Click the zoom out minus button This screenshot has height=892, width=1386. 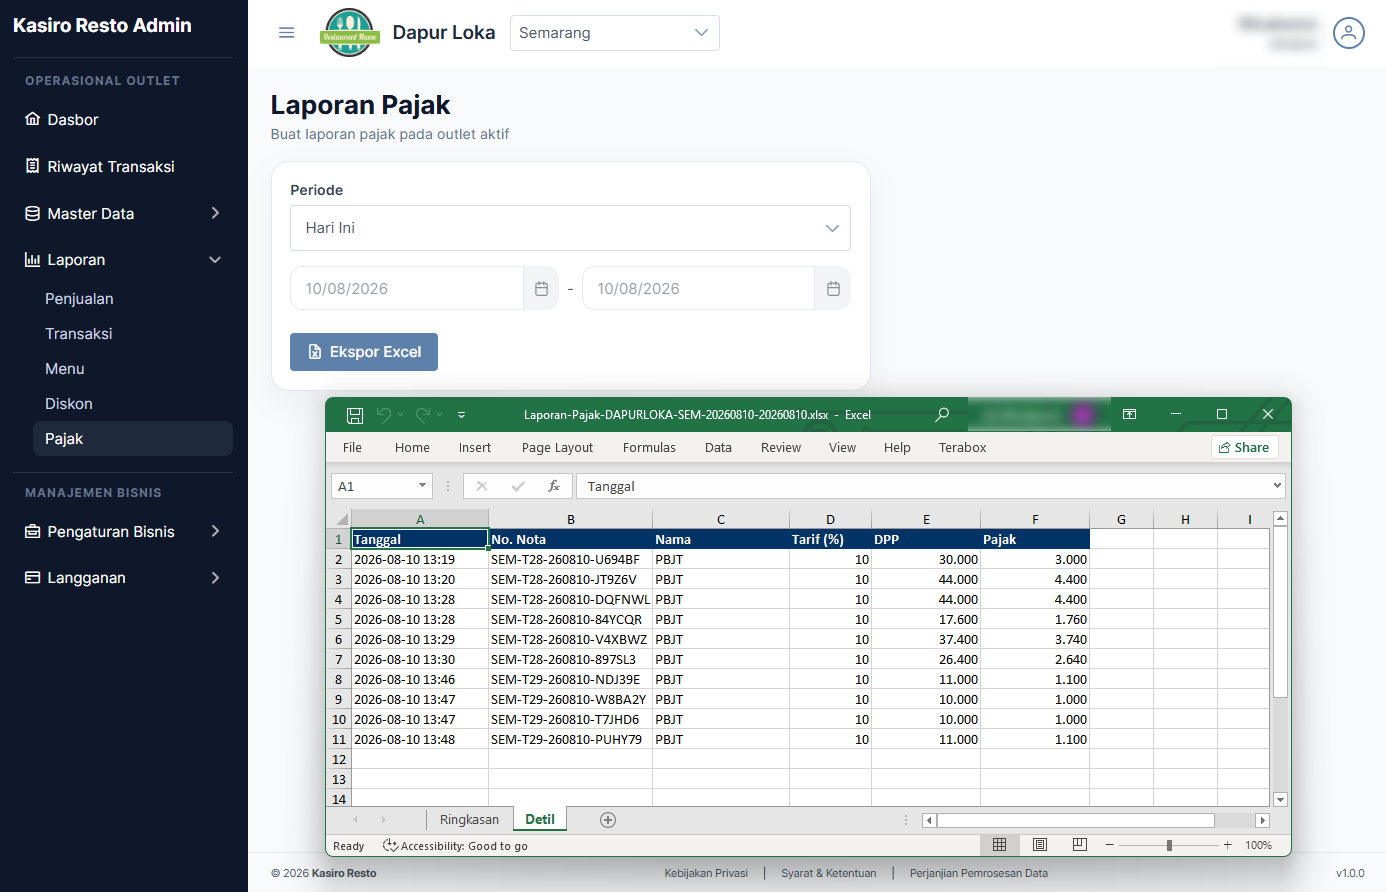tap(1110, 845)
